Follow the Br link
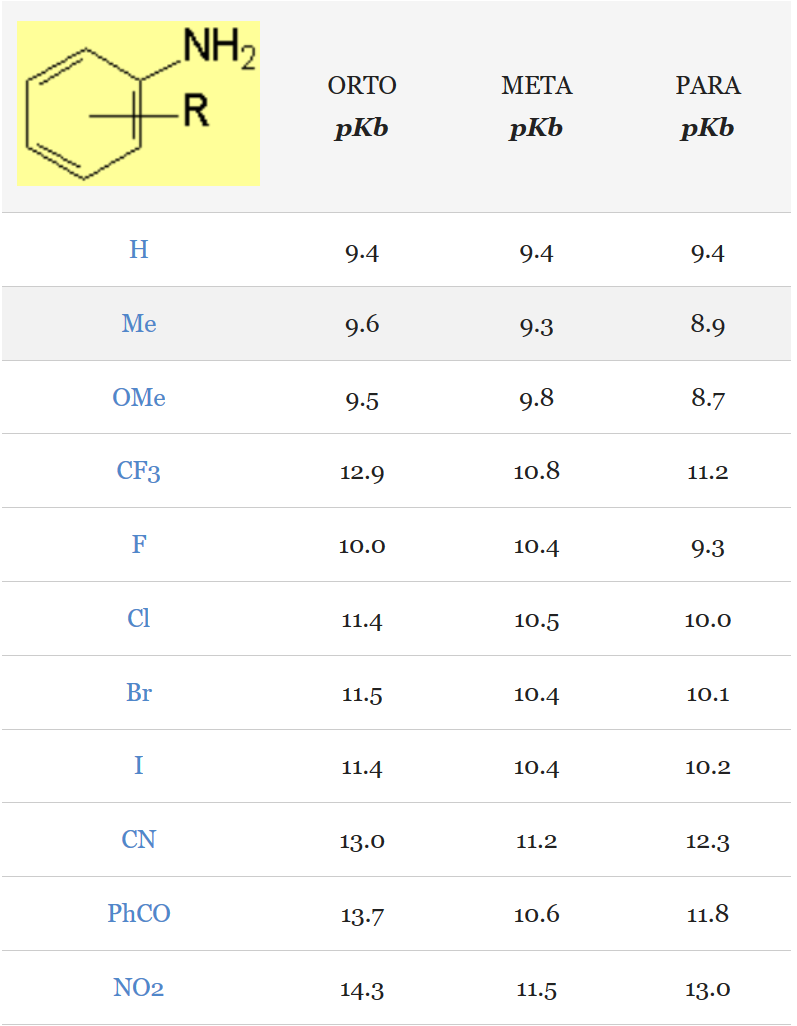 (139, 692)
